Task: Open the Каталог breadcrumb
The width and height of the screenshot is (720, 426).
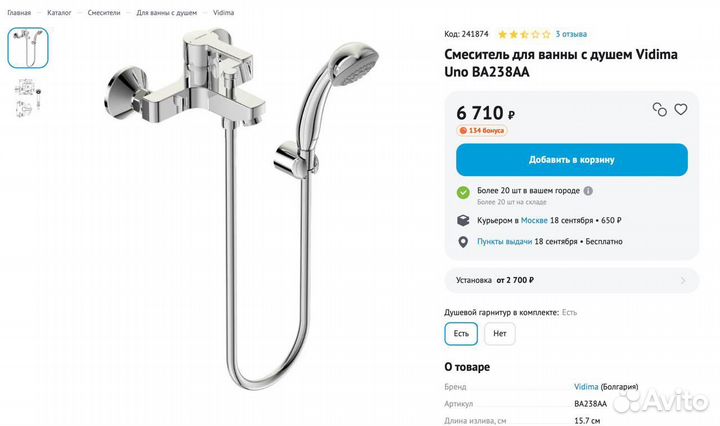Action: click(59, 13)
